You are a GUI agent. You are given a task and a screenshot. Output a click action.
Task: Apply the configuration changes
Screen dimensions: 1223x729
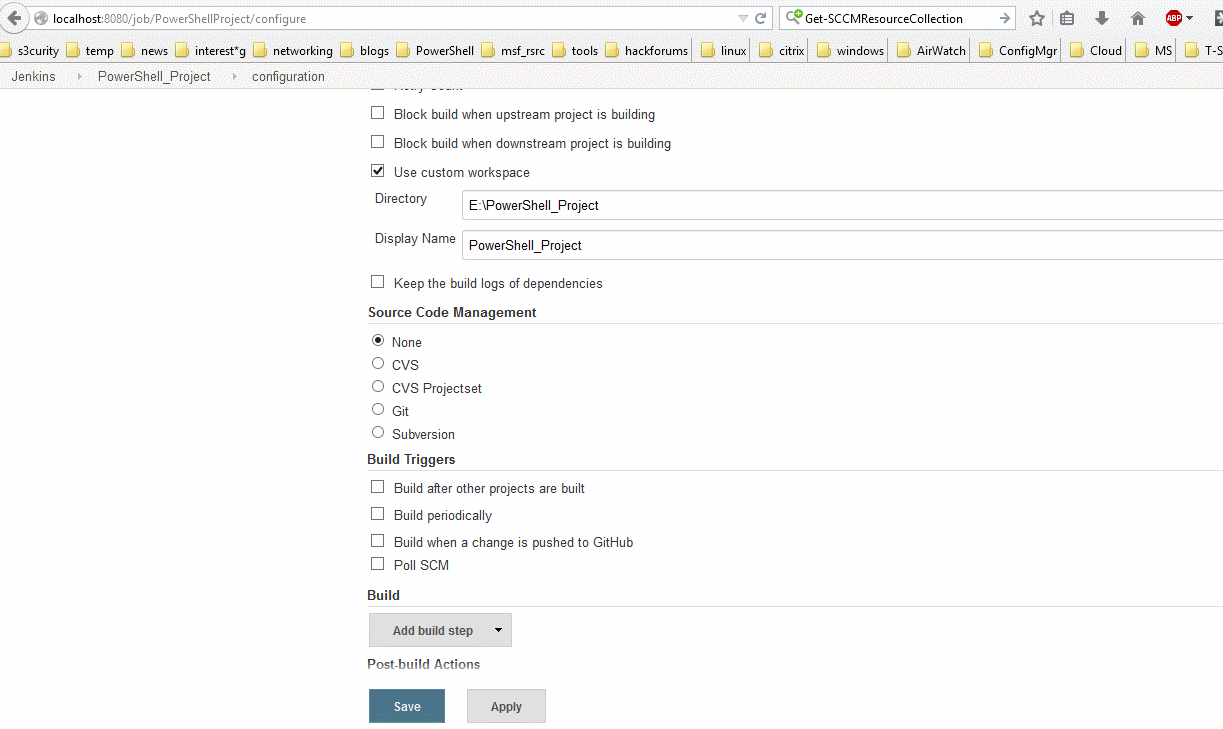pyautogui.click(x=506, y=706)
